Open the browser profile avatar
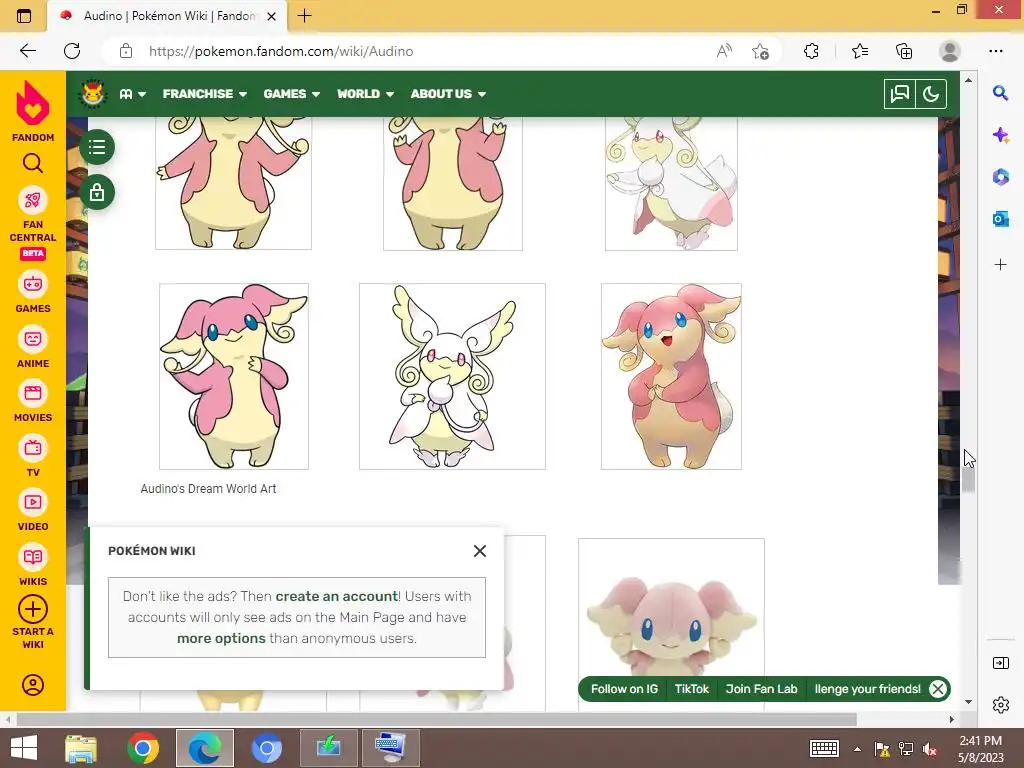Image resolution: width=1024 pixels, height=768 pixels. [x=950, y=51]
